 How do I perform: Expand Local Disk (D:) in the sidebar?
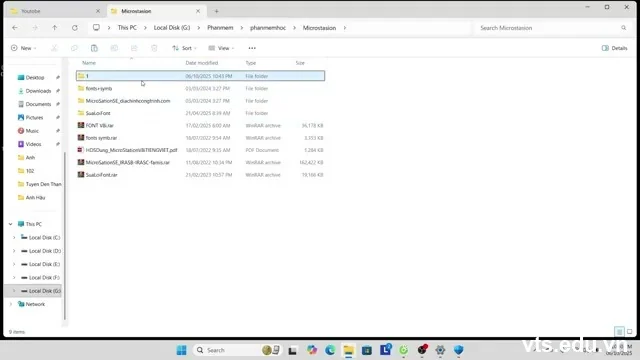pos(14,251)
